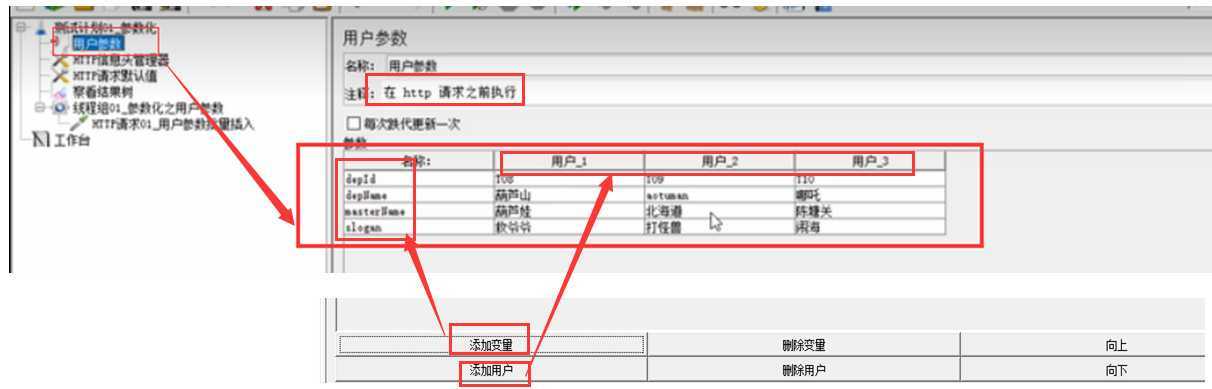The width and height of the screenshot is (1212, 389).
Task: Toggle the 每次迭代更新一次 checkbox
Action: click(352, 125)
